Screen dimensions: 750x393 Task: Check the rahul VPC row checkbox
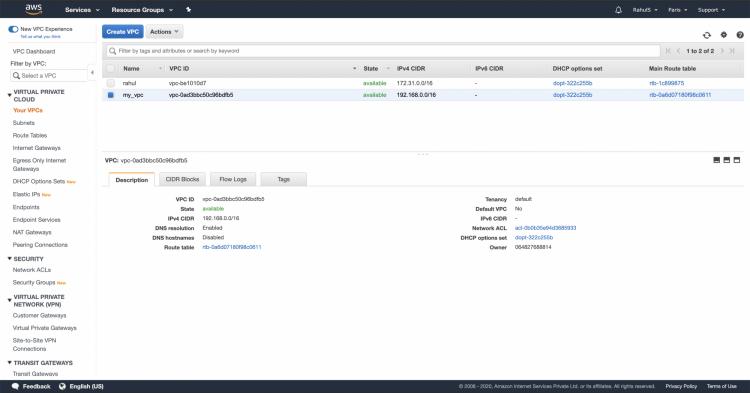tap(110, 83)
